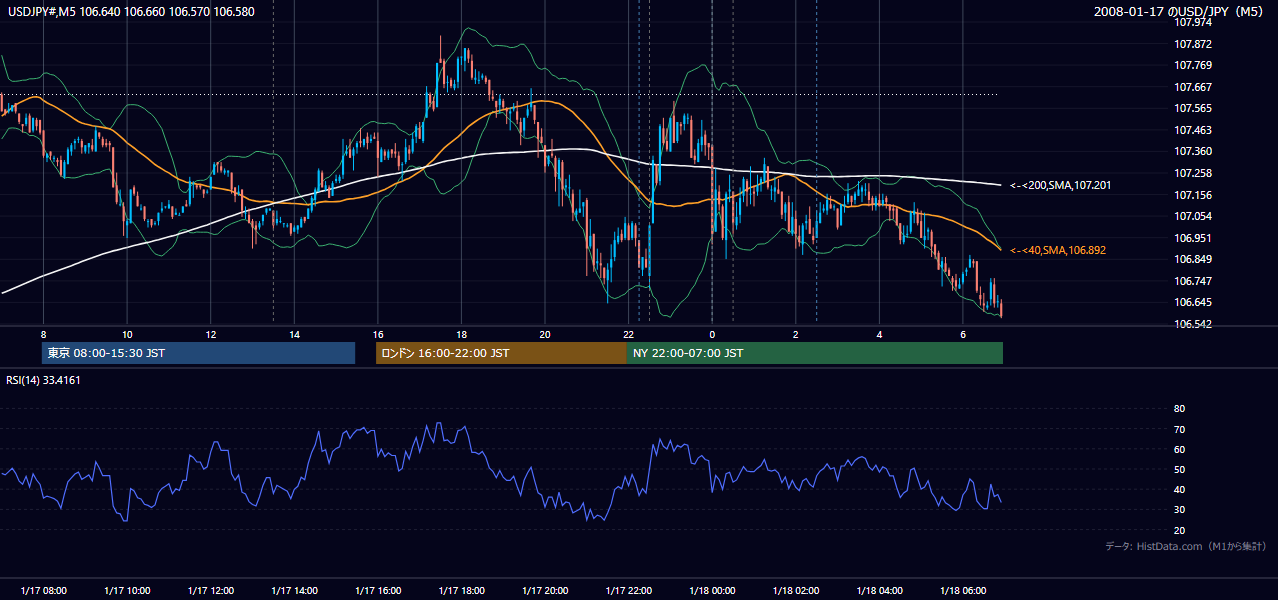The image size is (1278, 600).
Task: Select the 1/18 02:00 time label
Action: tap(796, 591)
